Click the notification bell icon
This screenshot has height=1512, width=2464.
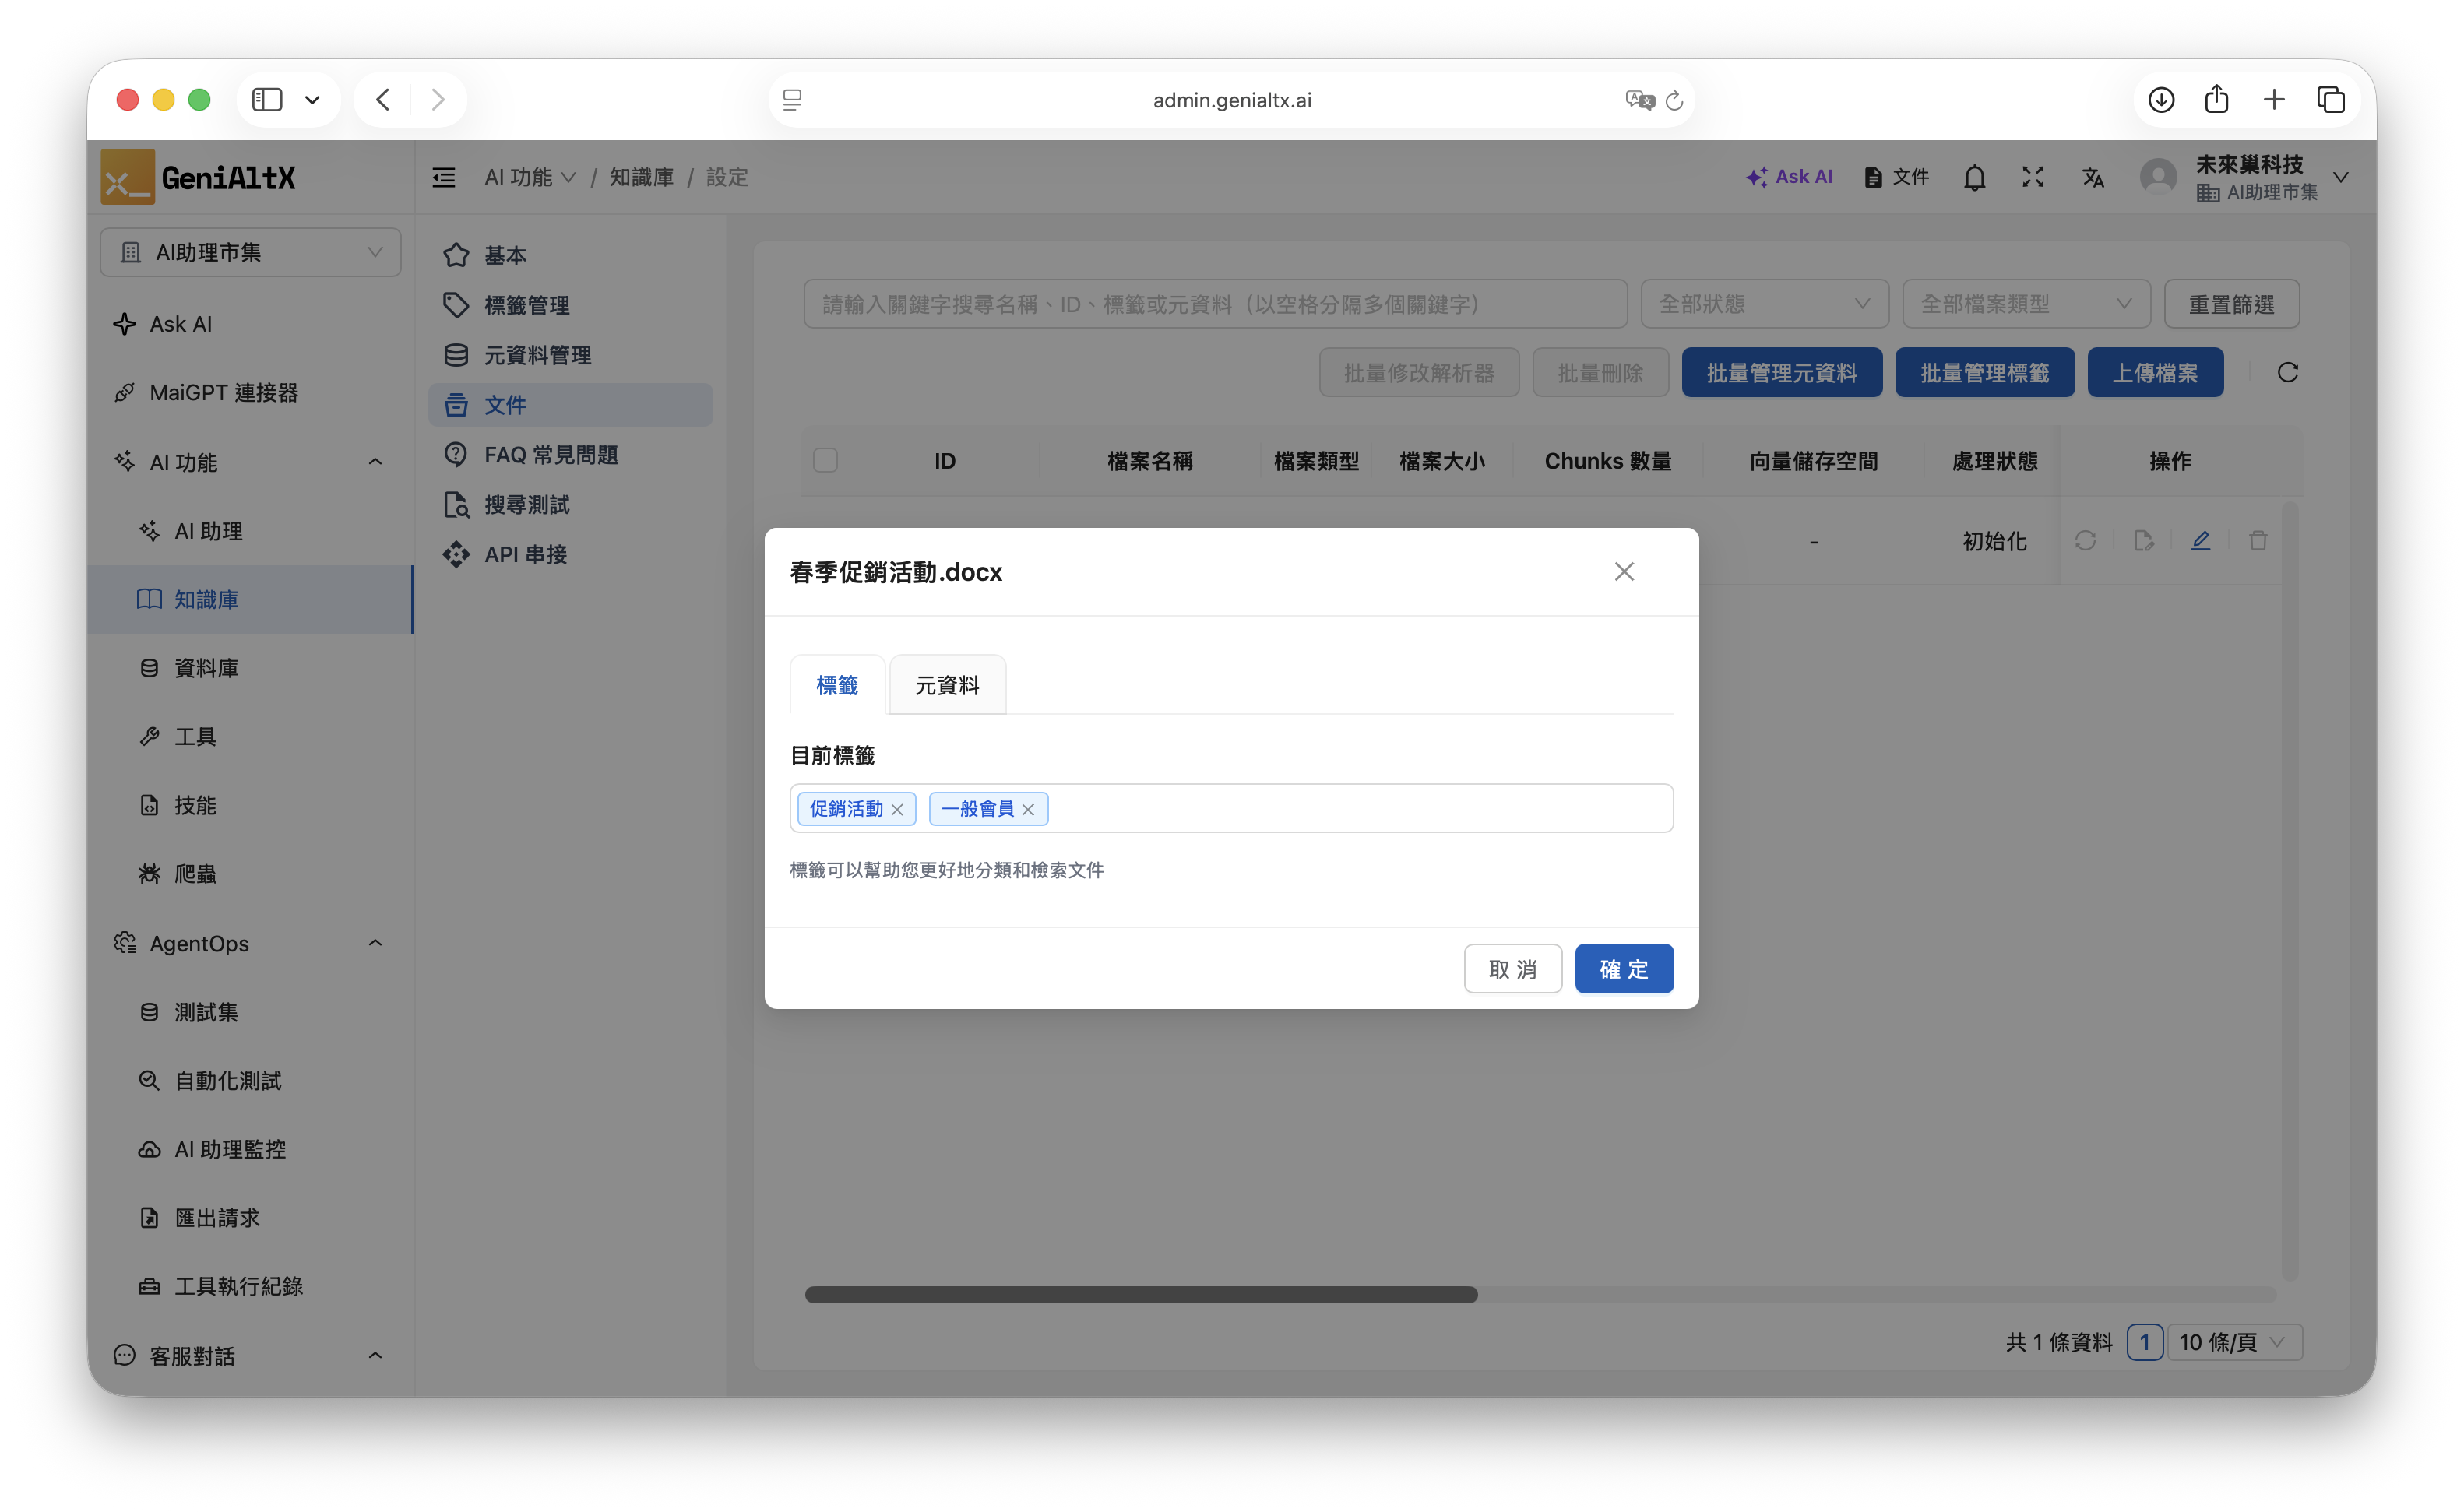point(1974,178)
